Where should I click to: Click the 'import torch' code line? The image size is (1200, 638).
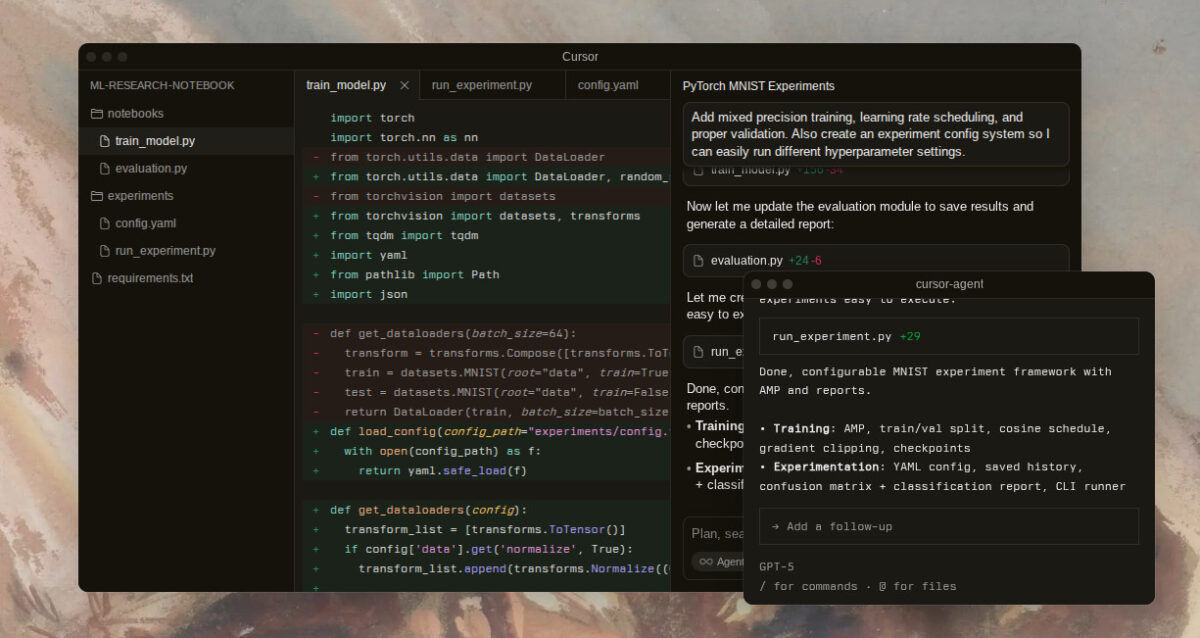[372, 118]
